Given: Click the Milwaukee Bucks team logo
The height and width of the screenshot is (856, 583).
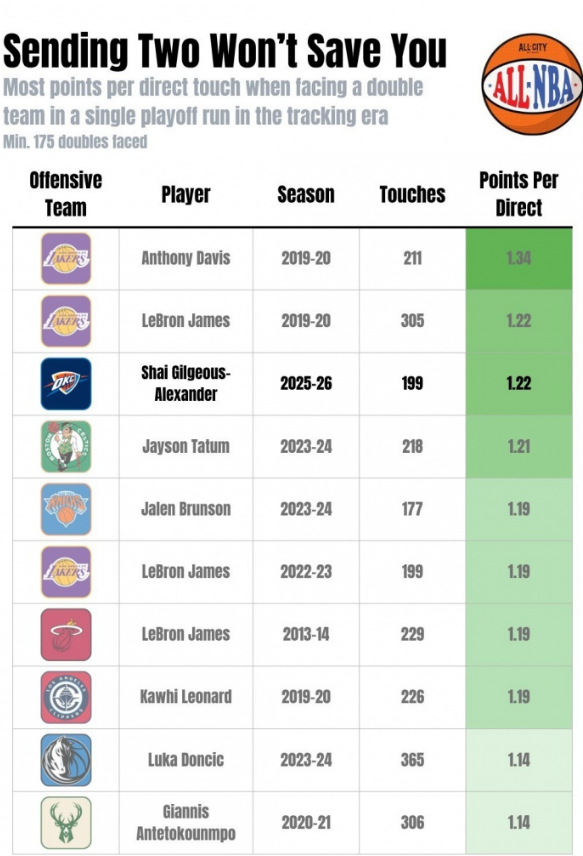Looking at the screenshot, I should pyautogui.click(x=66, y=823).
